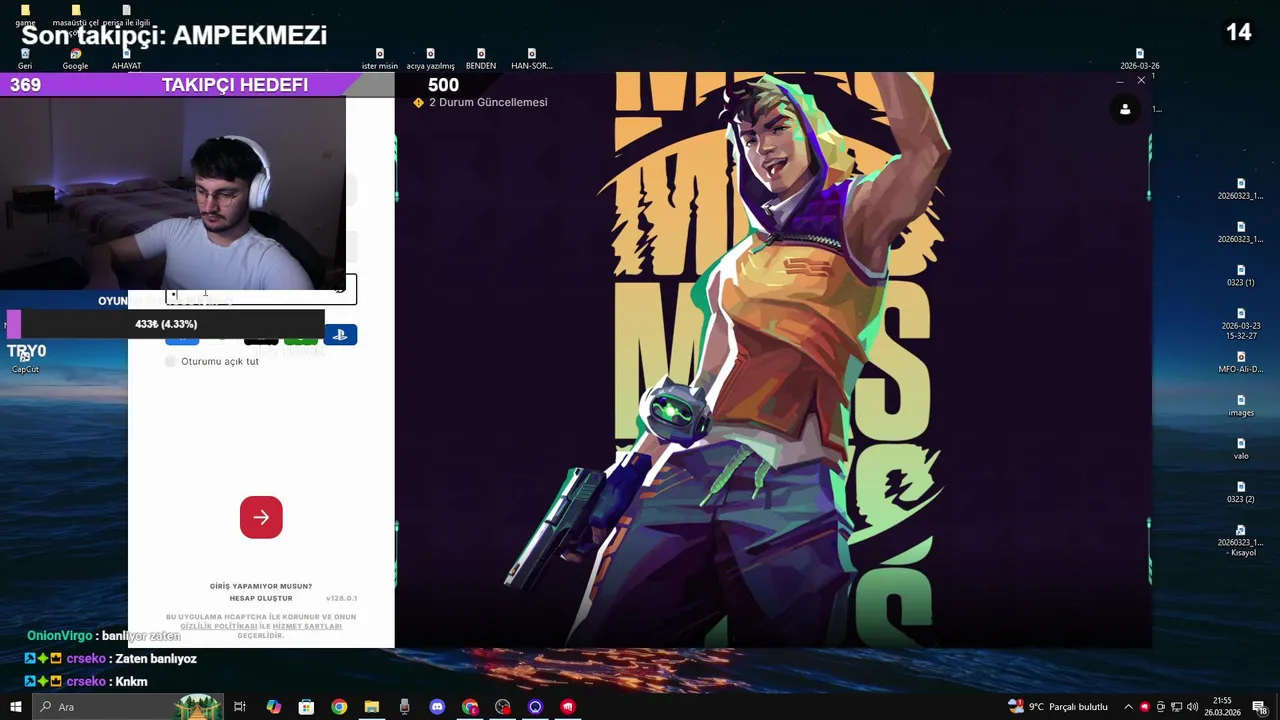Click the camera 'Meet Now' tray icon

pyautogui.click(x=1160, y=707)
